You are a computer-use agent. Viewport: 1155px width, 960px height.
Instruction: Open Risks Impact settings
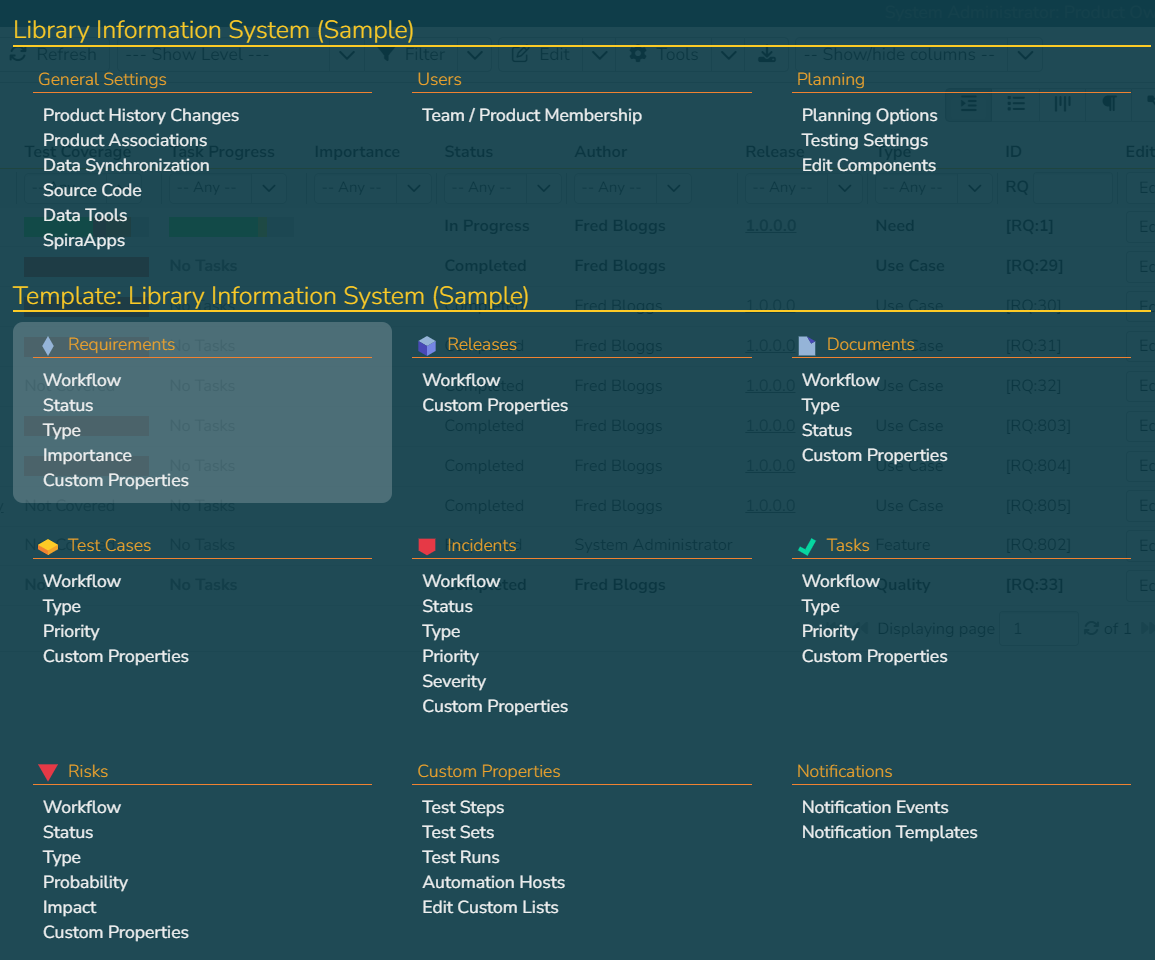[x=69, y=908]
